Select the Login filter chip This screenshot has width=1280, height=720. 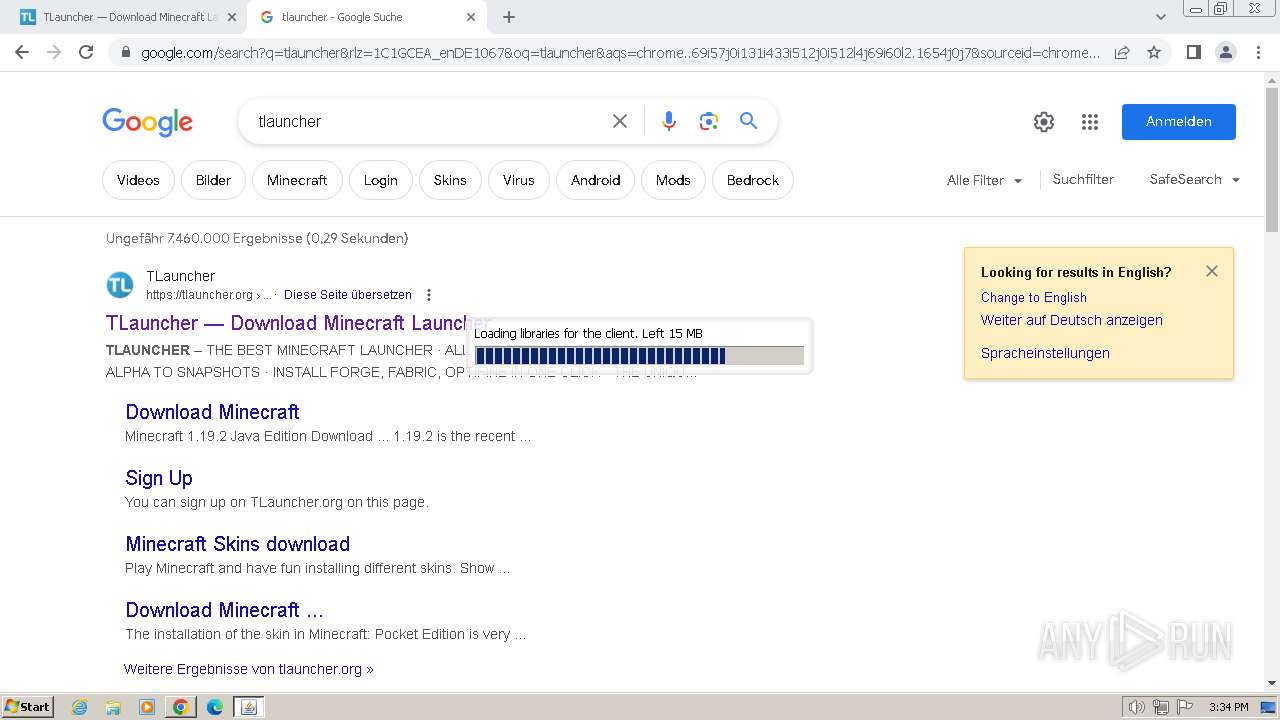[x=380, y=180]
